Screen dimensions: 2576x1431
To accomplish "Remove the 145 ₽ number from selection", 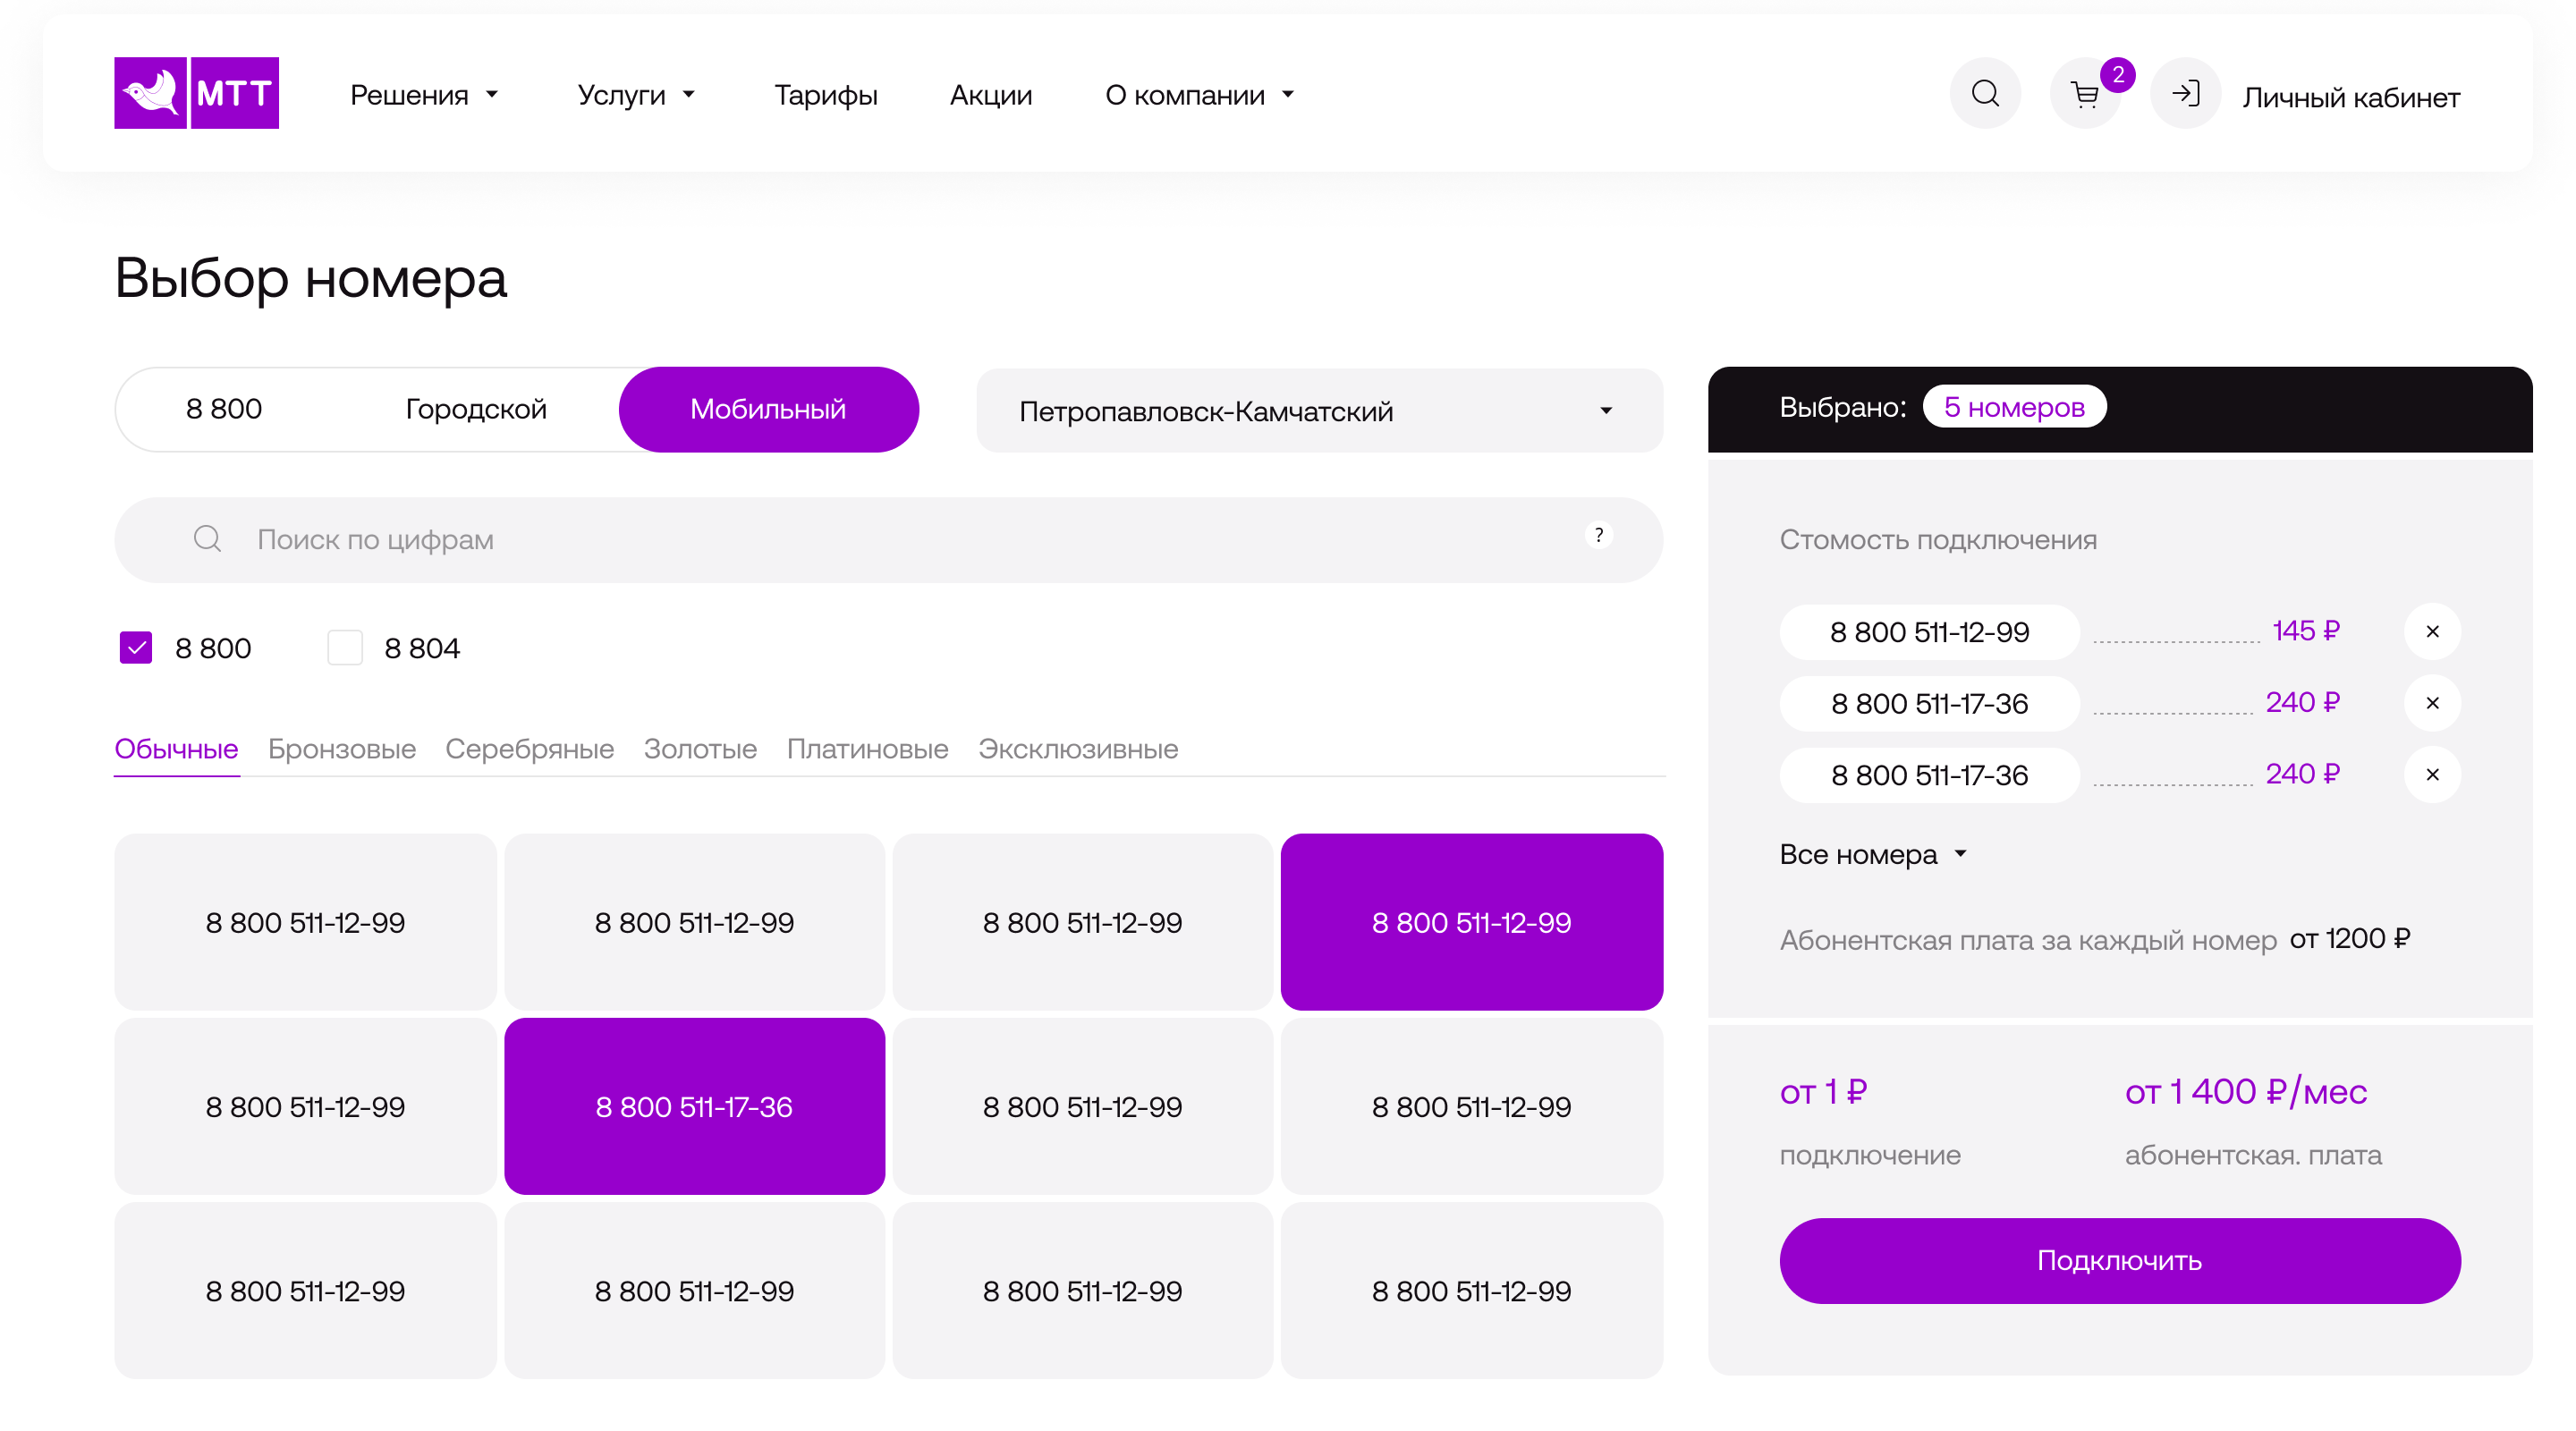I will pyautogui.click(x=2432, y=631).
